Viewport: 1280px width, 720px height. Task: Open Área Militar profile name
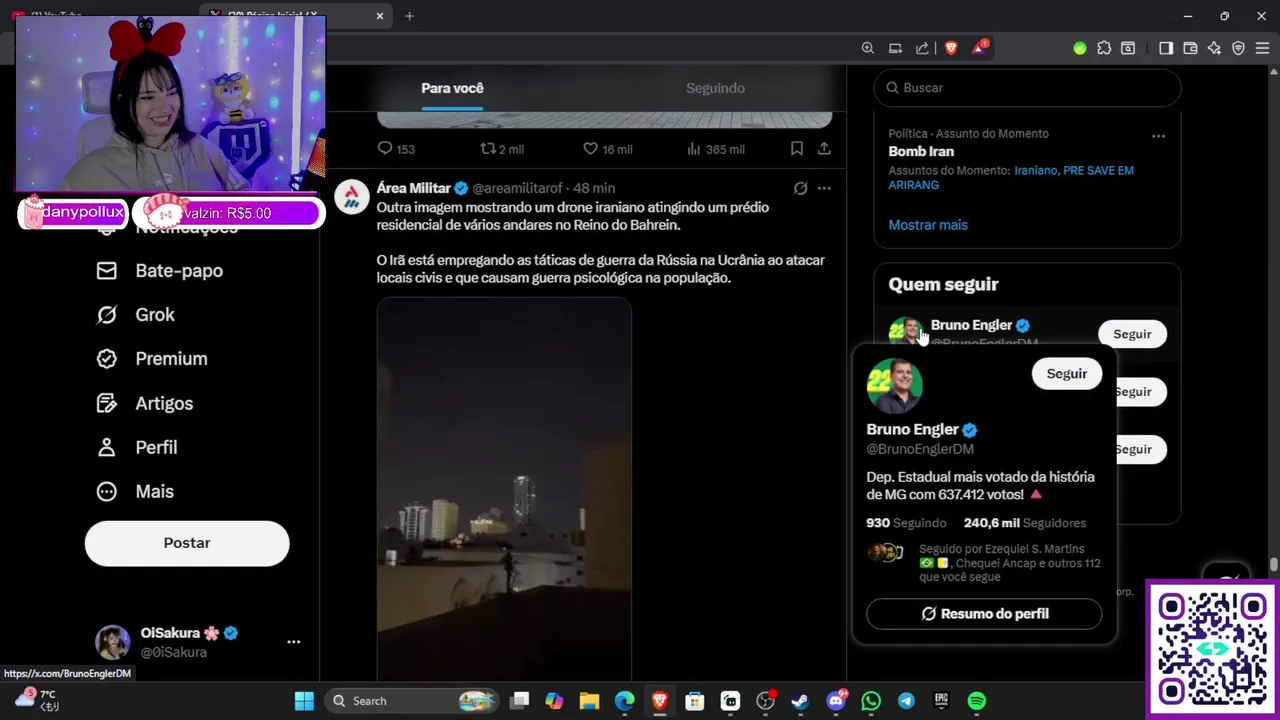click(x=413, y=188)
